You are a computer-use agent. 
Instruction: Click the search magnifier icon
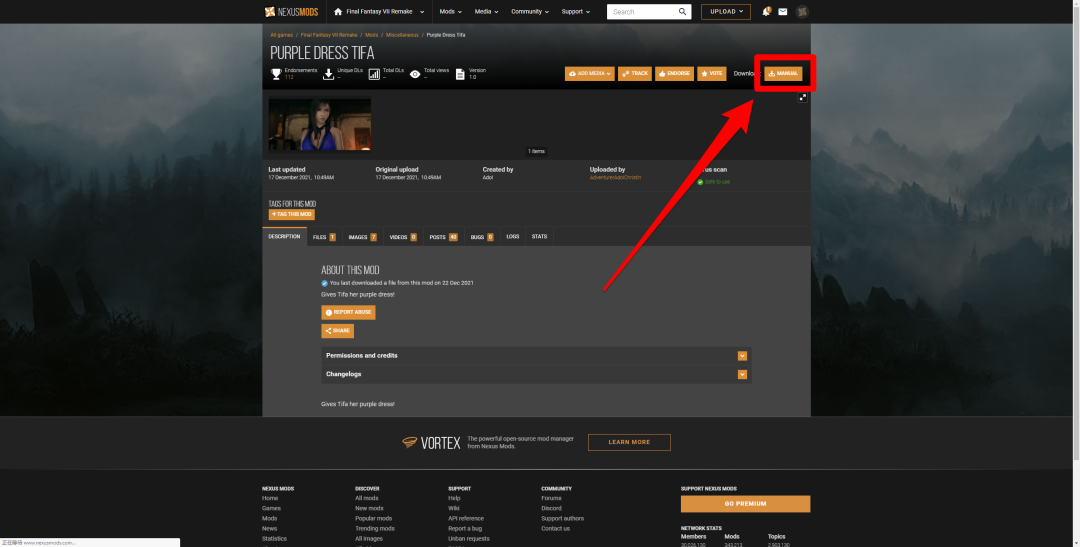tap(683, 12)
